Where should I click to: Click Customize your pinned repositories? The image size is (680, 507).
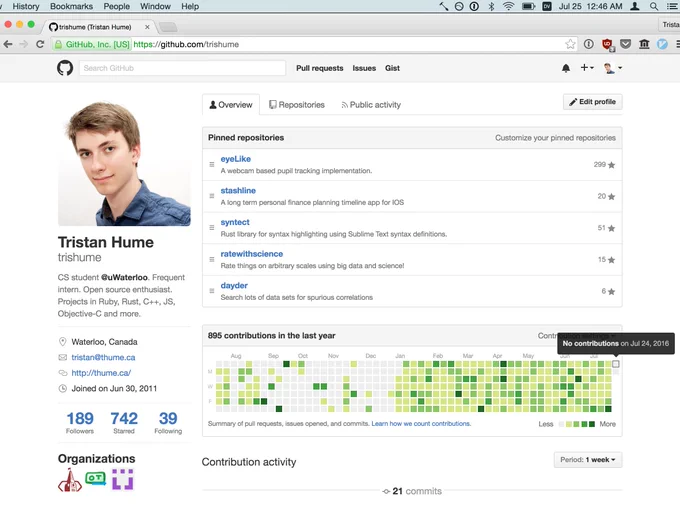click(555, 137)
